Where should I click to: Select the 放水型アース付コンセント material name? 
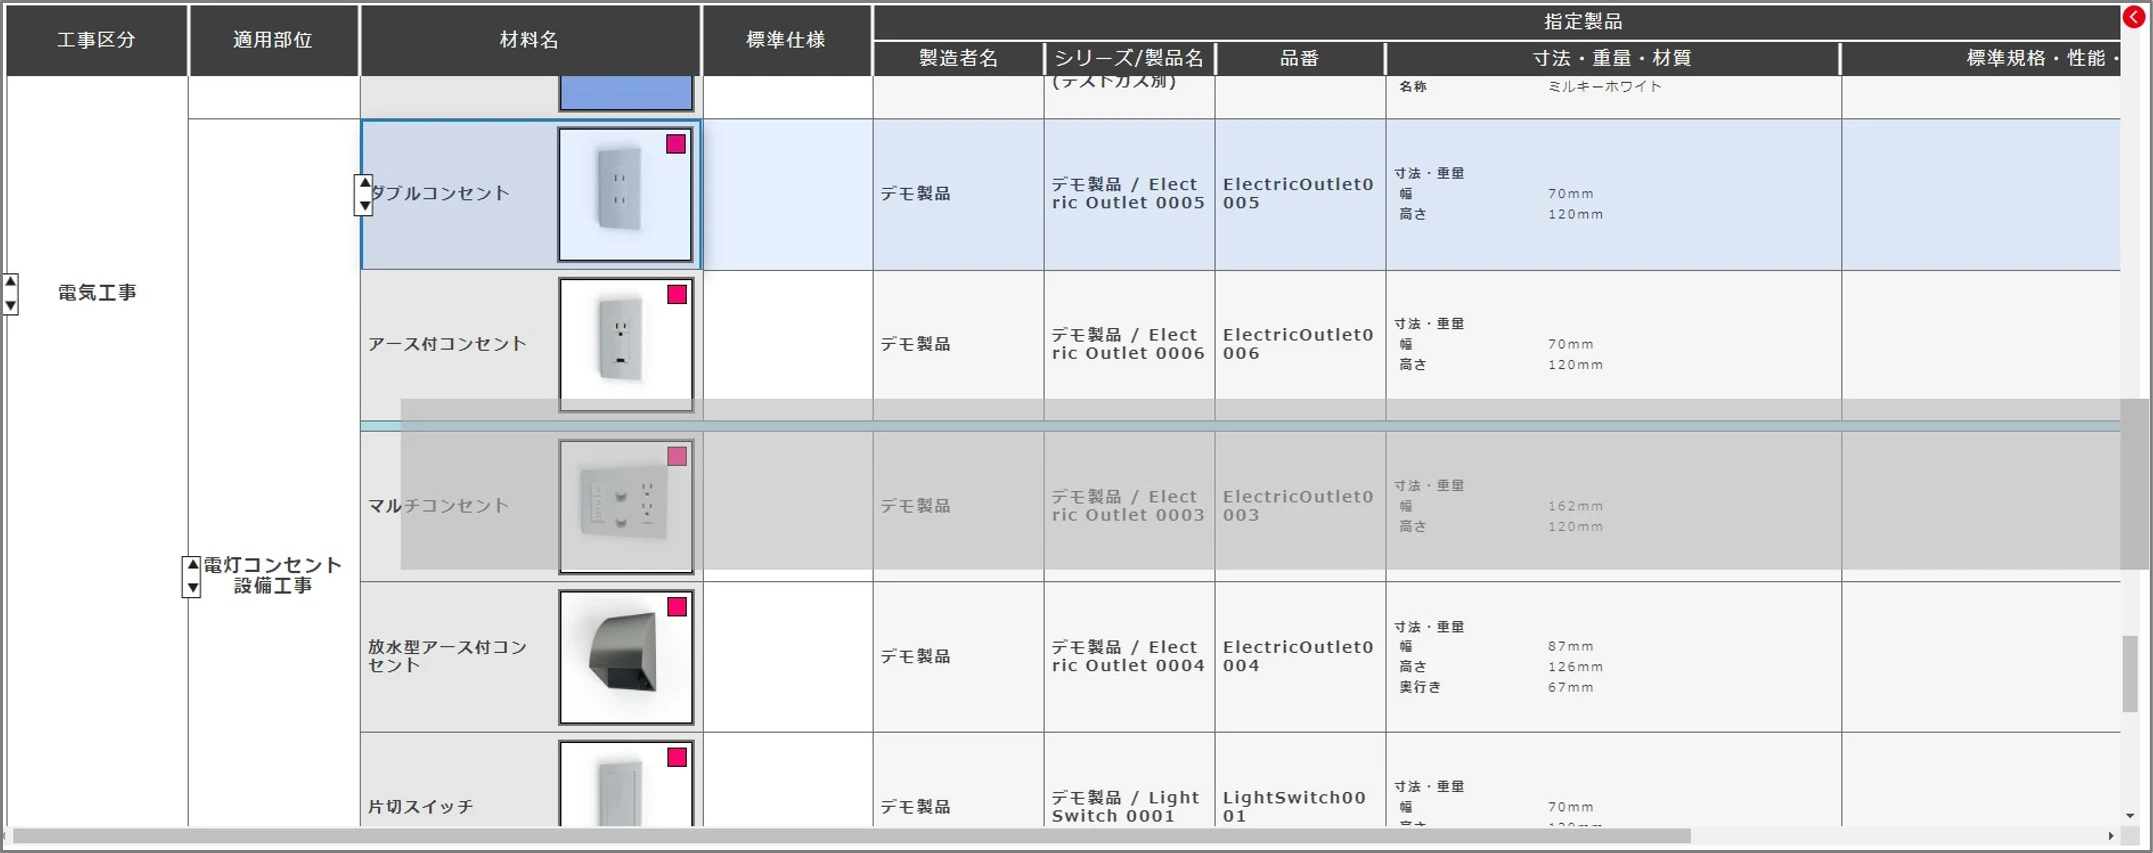(x=447, y=656)
